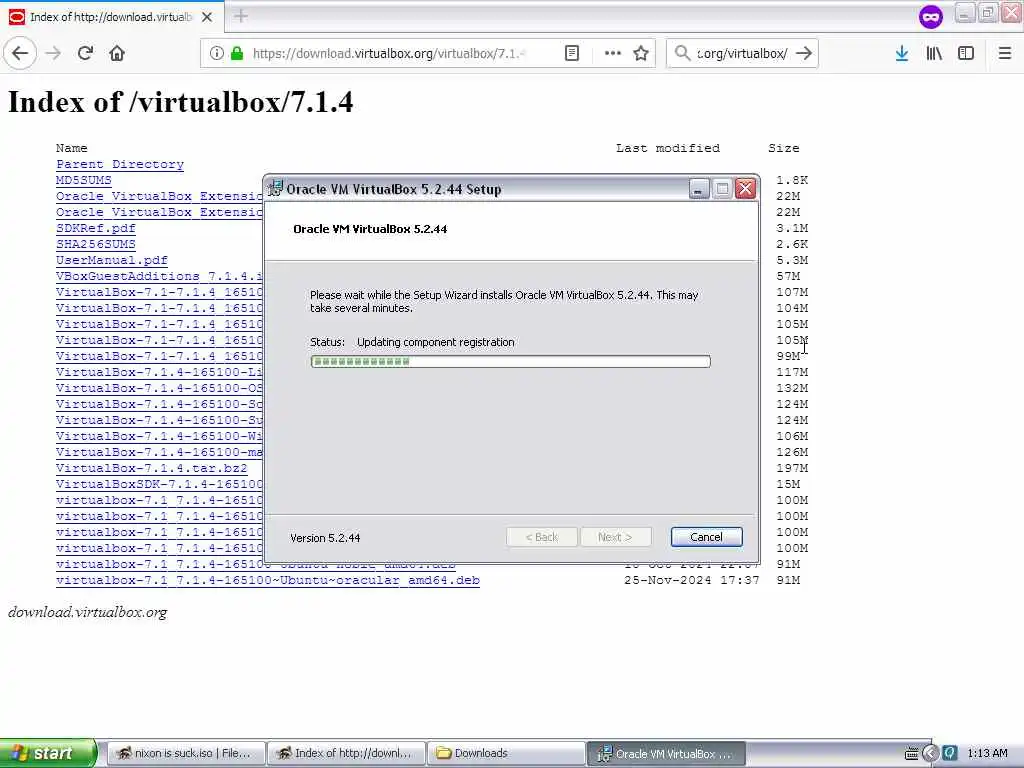This screenshot has width=1024, height=768.
Task: Submit search with the go arrow
Action: (805, 53)
